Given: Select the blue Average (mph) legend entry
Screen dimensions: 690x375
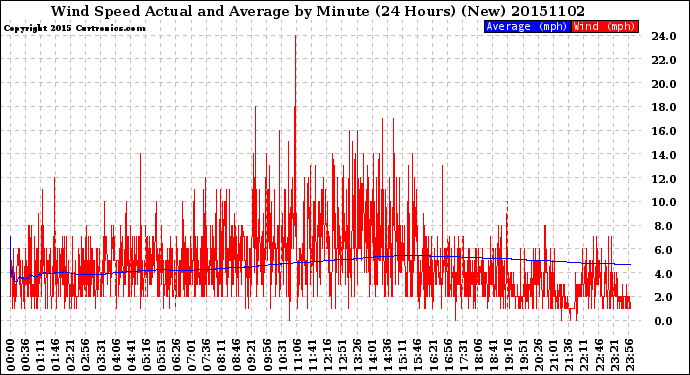Looking at the screenshot, I should 527,26.
